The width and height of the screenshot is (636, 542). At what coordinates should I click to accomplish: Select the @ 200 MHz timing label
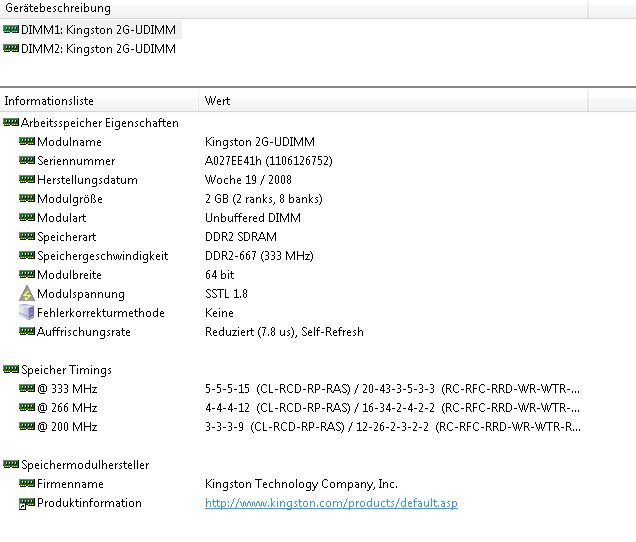pyautogui.click(x=67, y=427)
